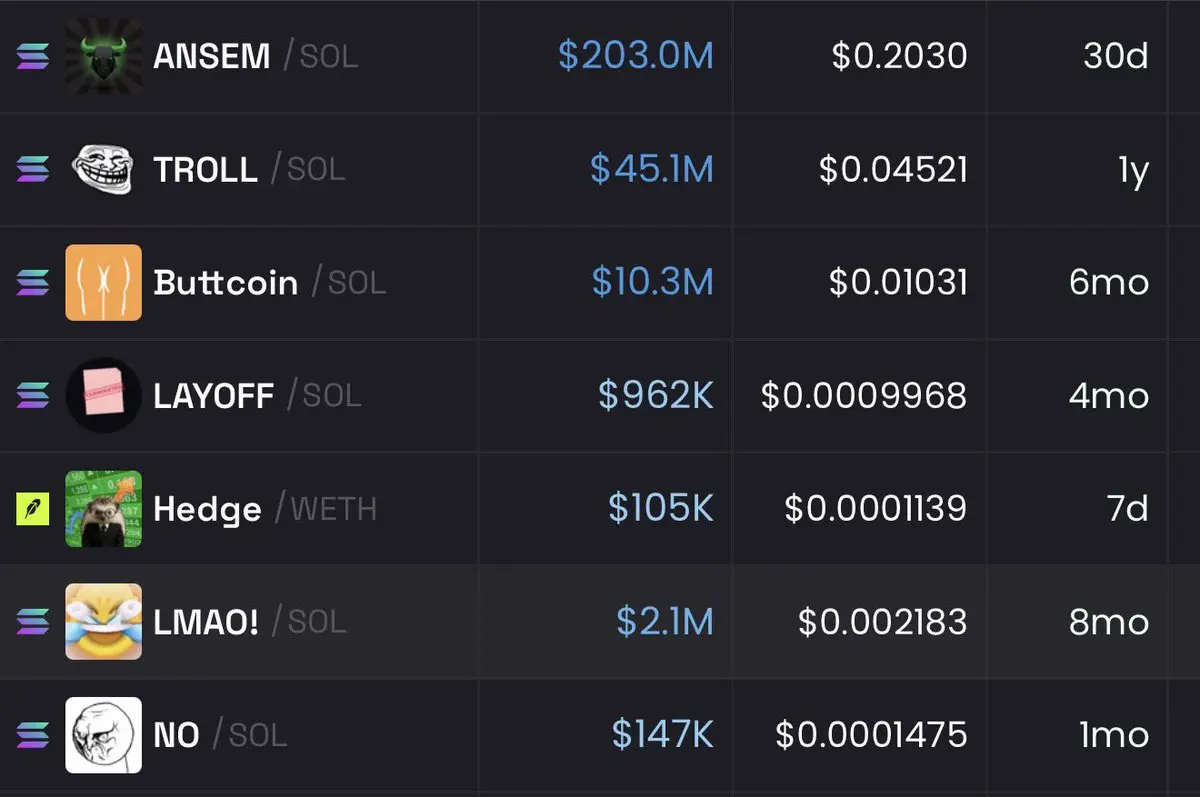Viewport: 1200px width, 797px height.
Task: Open the NO rage face token icon
Action: (x=103, y=735)
